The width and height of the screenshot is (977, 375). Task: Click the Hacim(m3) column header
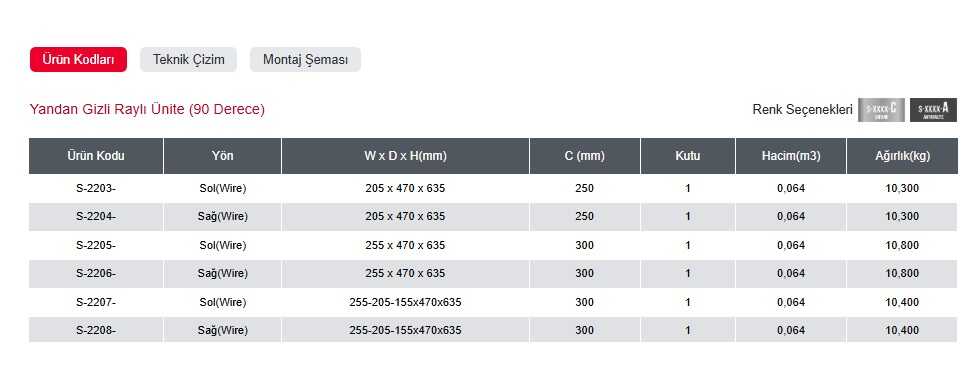tap(791, 156)
